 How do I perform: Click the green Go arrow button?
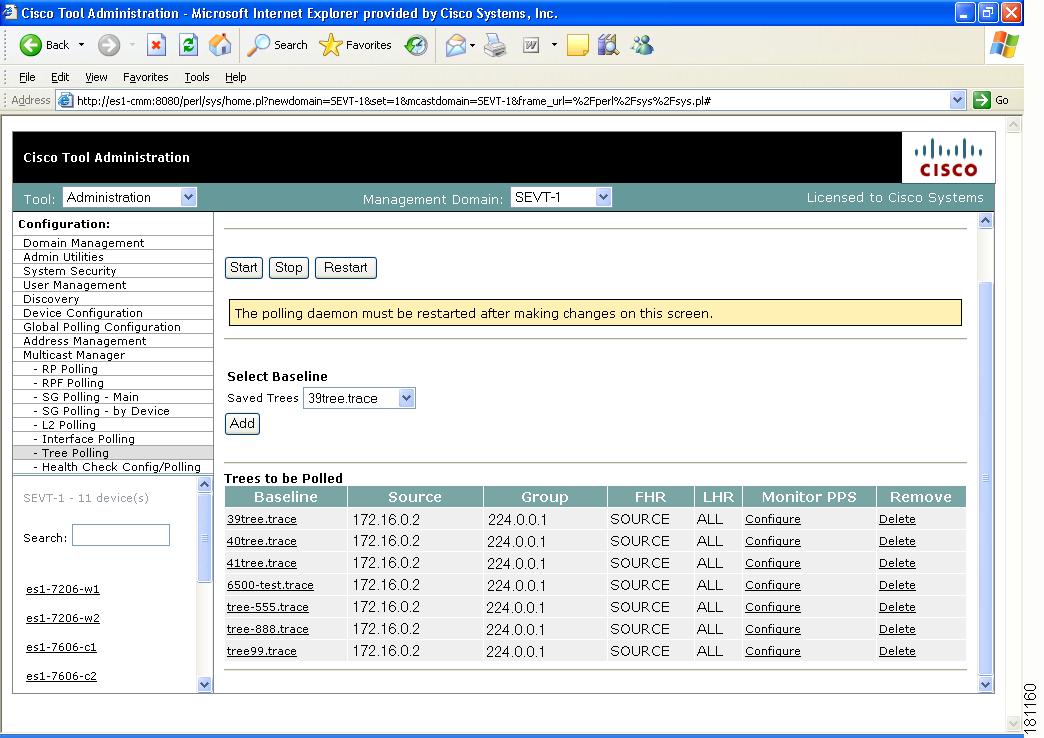pos(981,101)
